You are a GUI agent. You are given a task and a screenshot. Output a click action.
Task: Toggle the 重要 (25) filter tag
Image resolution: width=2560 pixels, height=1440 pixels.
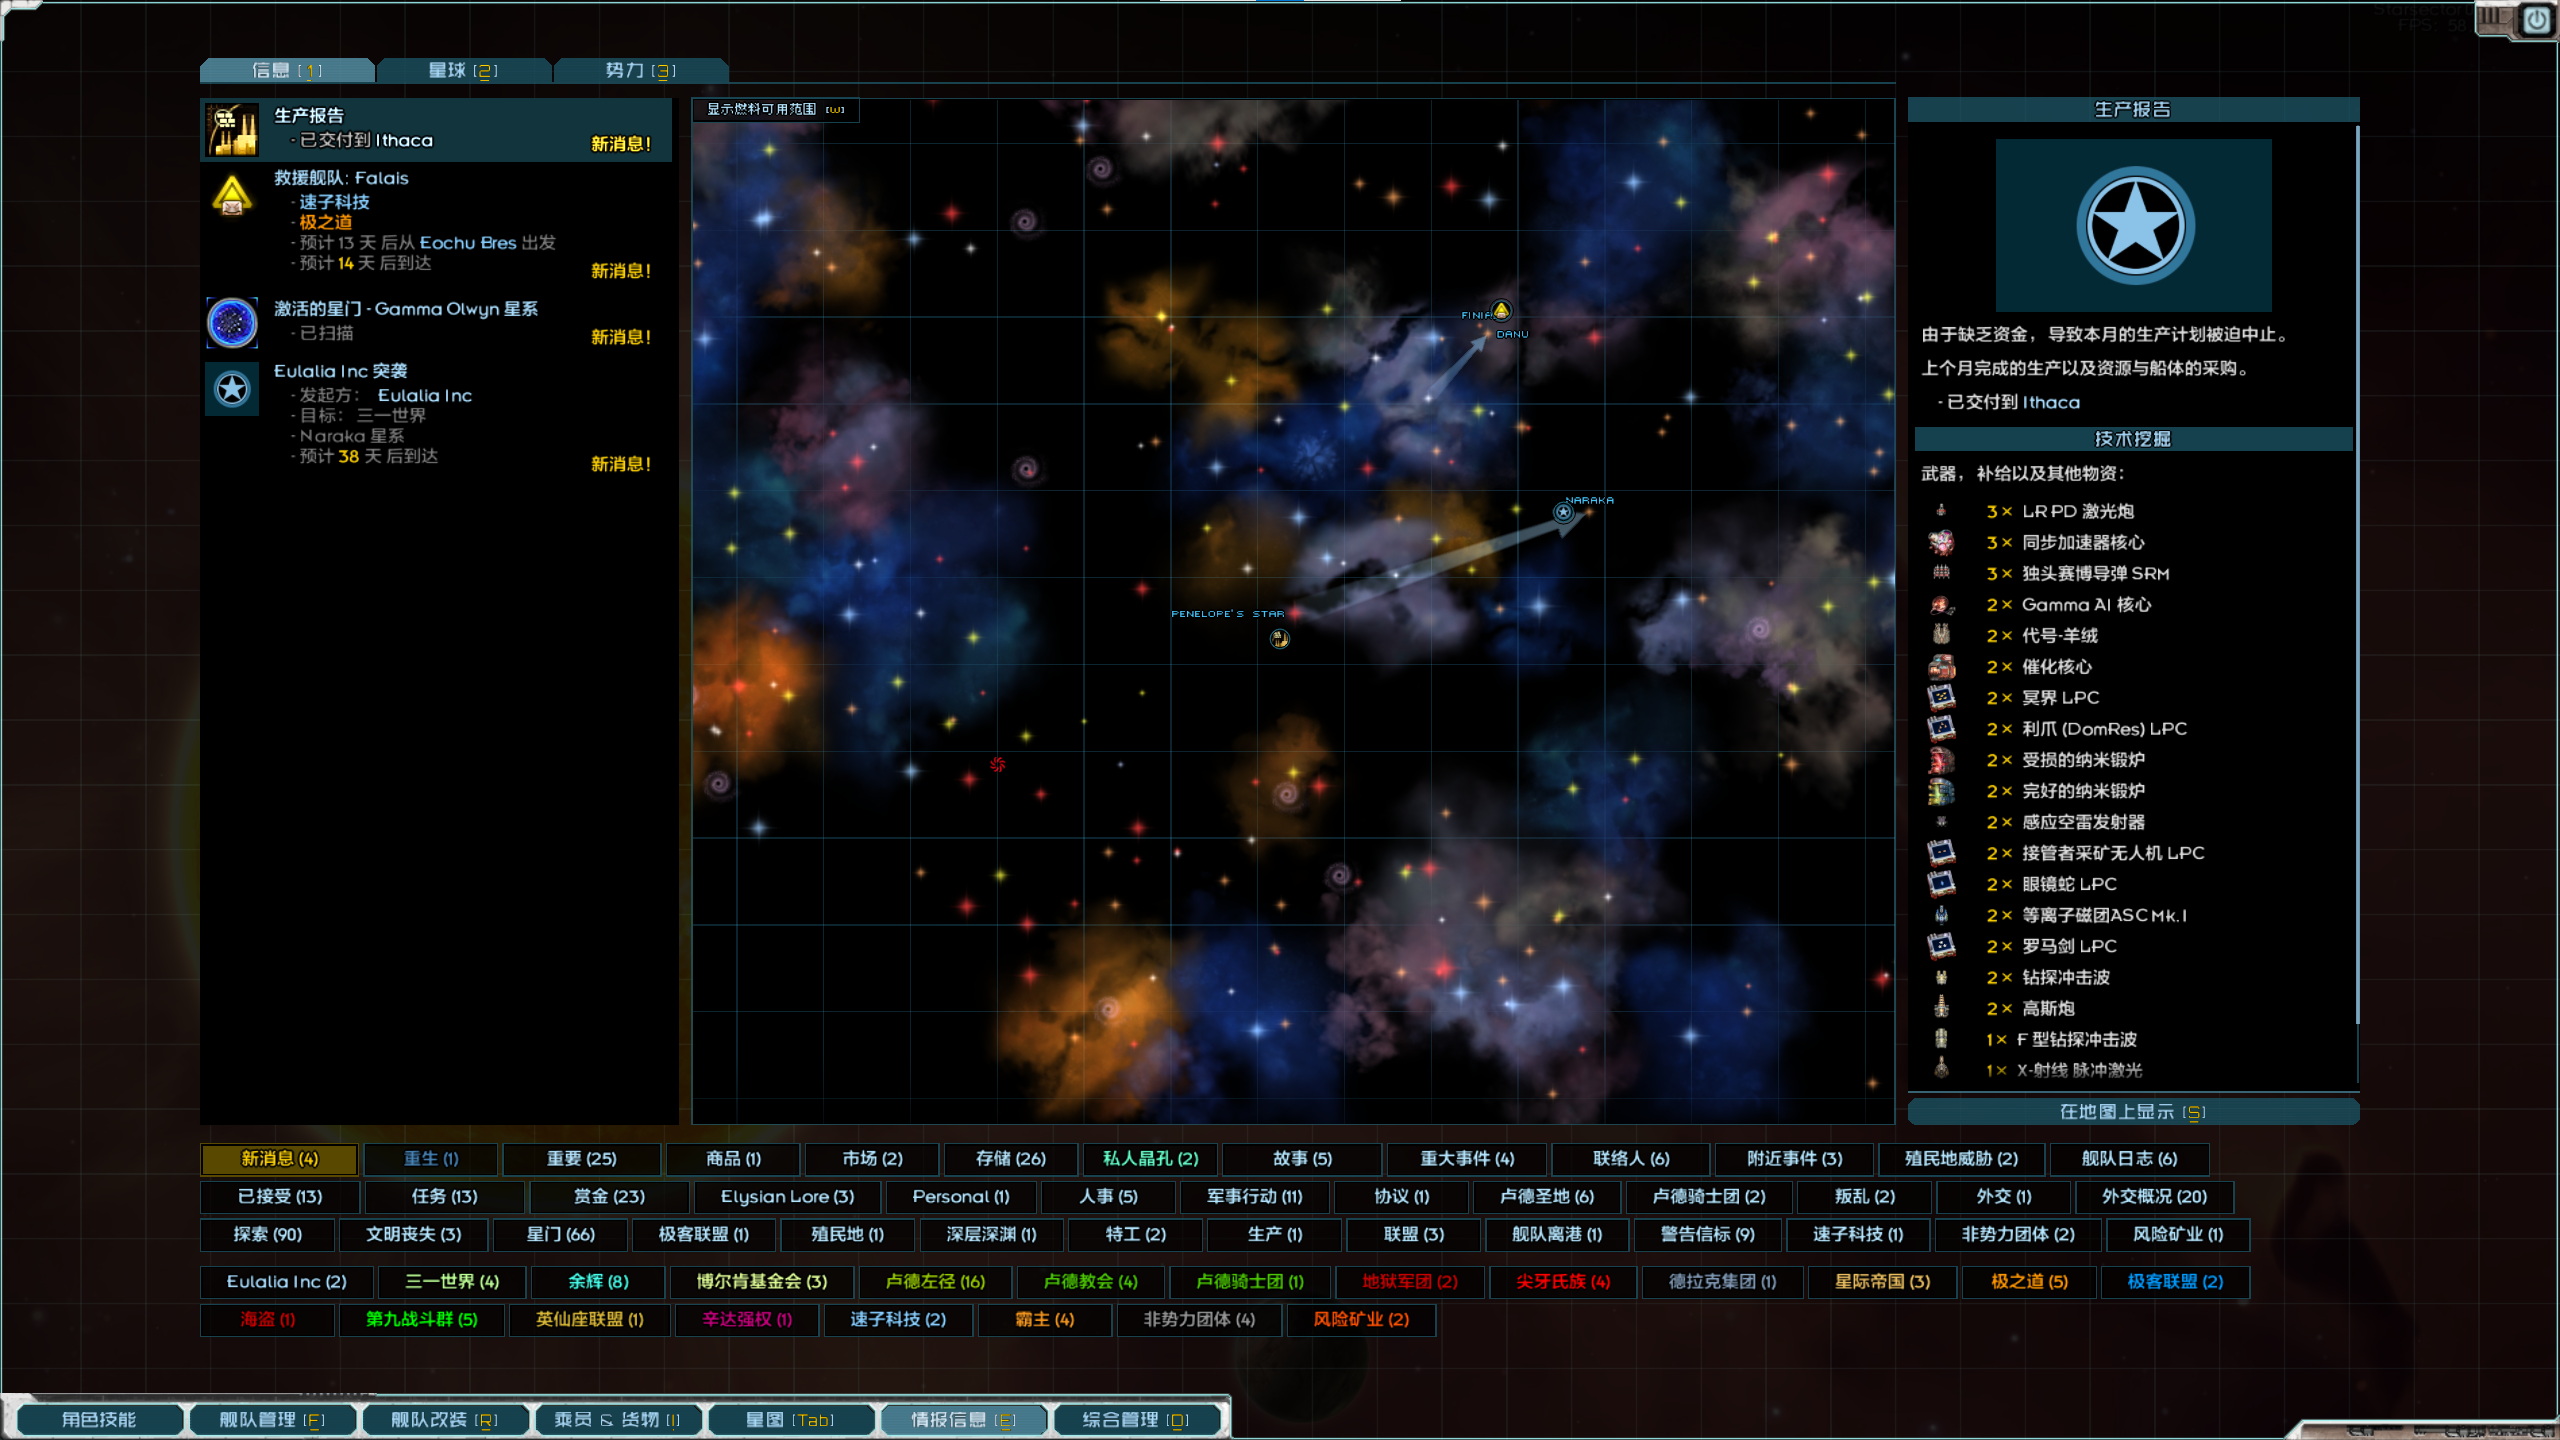tap(581, 1158)
